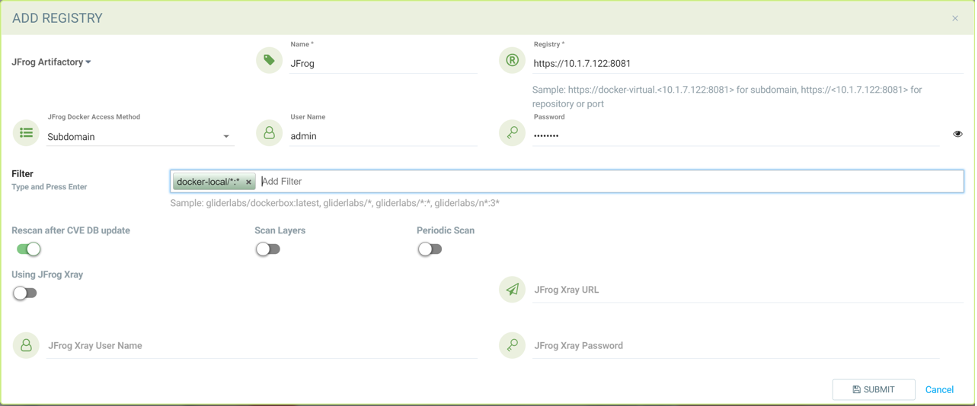
Task: Click the user icon beside User Name
Action: click(x=269, y=133)
